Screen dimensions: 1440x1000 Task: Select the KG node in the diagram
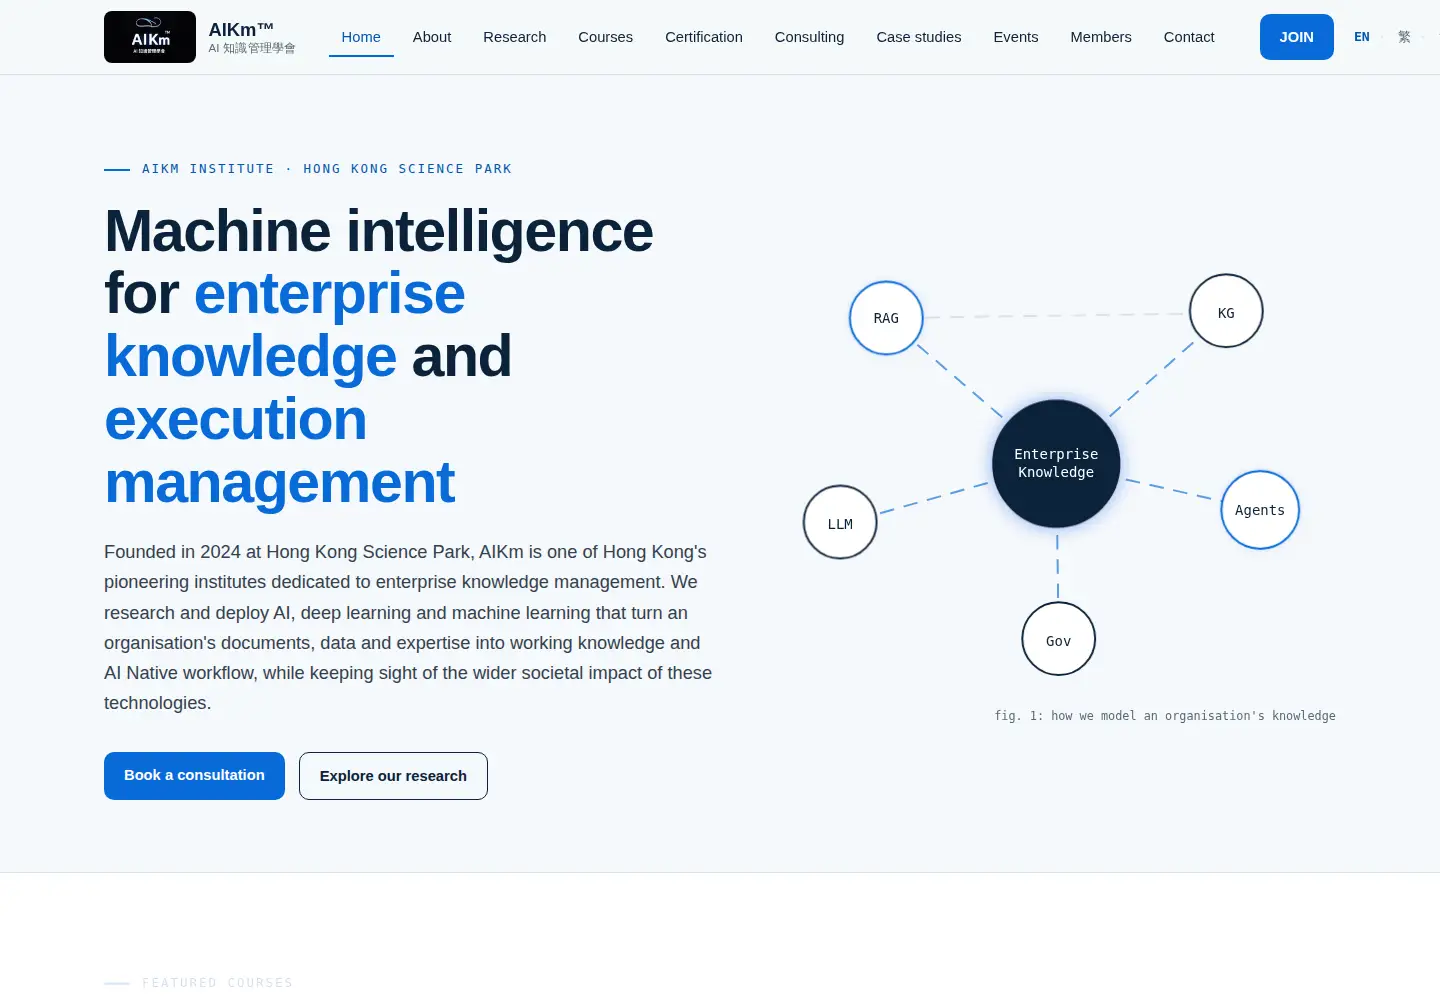[x=1226, y=312]
